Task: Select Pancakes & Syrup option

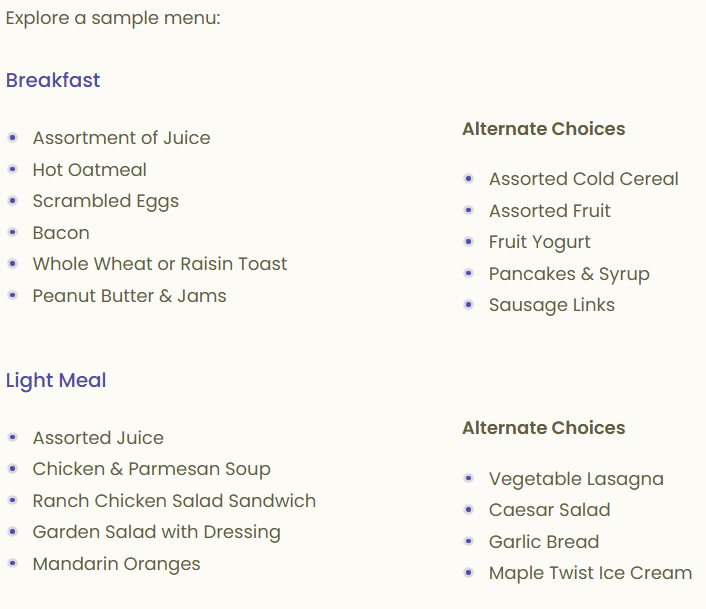Action: pos(569,274)
